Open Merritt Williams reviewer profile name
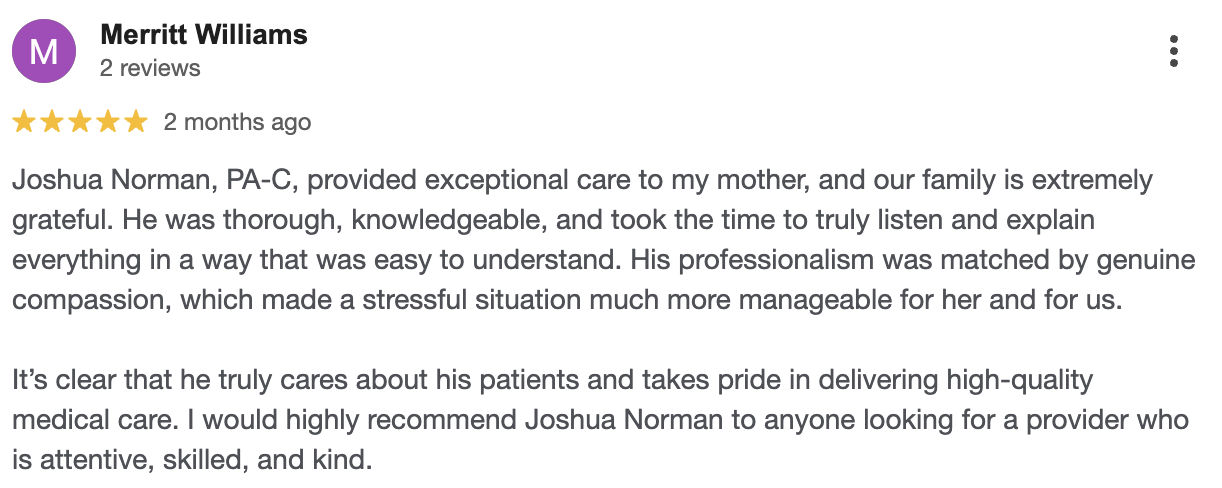1222x488 pixels. (204, 35)
